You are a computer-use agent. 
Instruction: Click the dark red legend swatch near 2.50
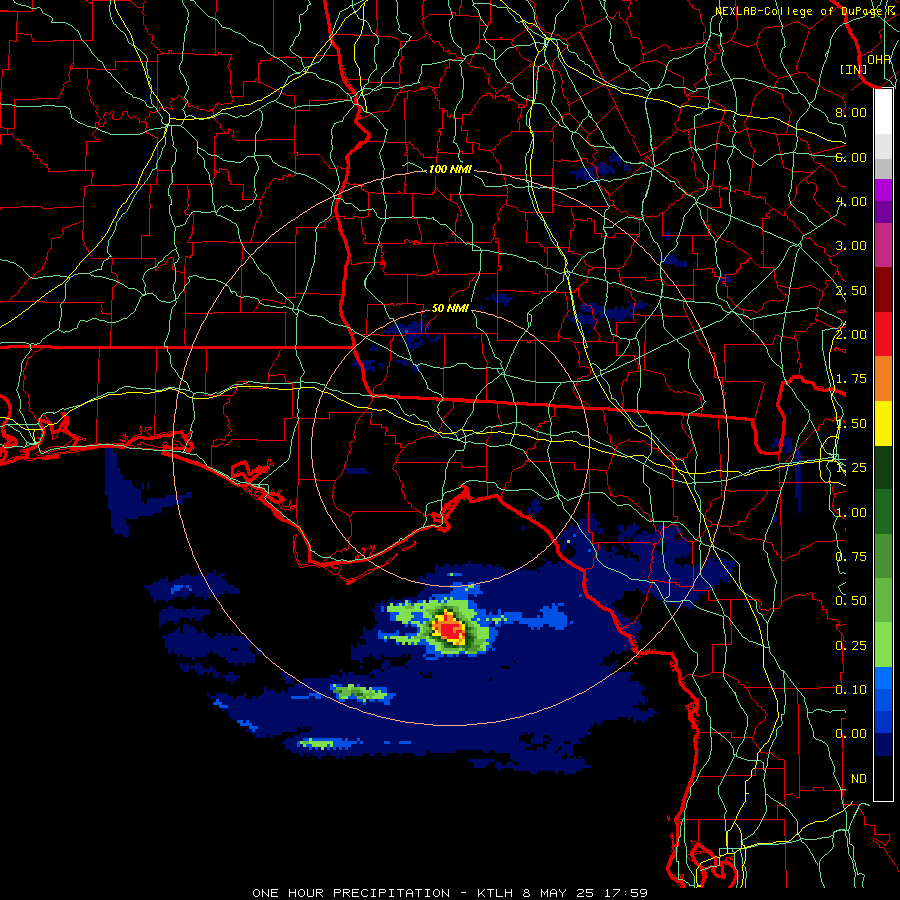(883, 290)
